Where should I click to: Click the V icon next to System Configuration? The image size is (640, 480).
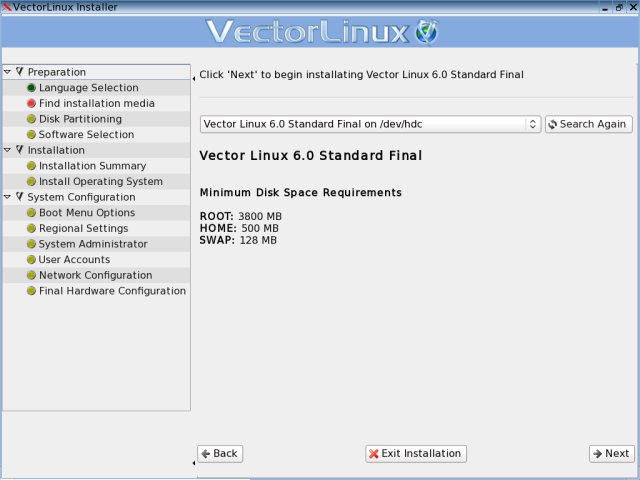20,197
